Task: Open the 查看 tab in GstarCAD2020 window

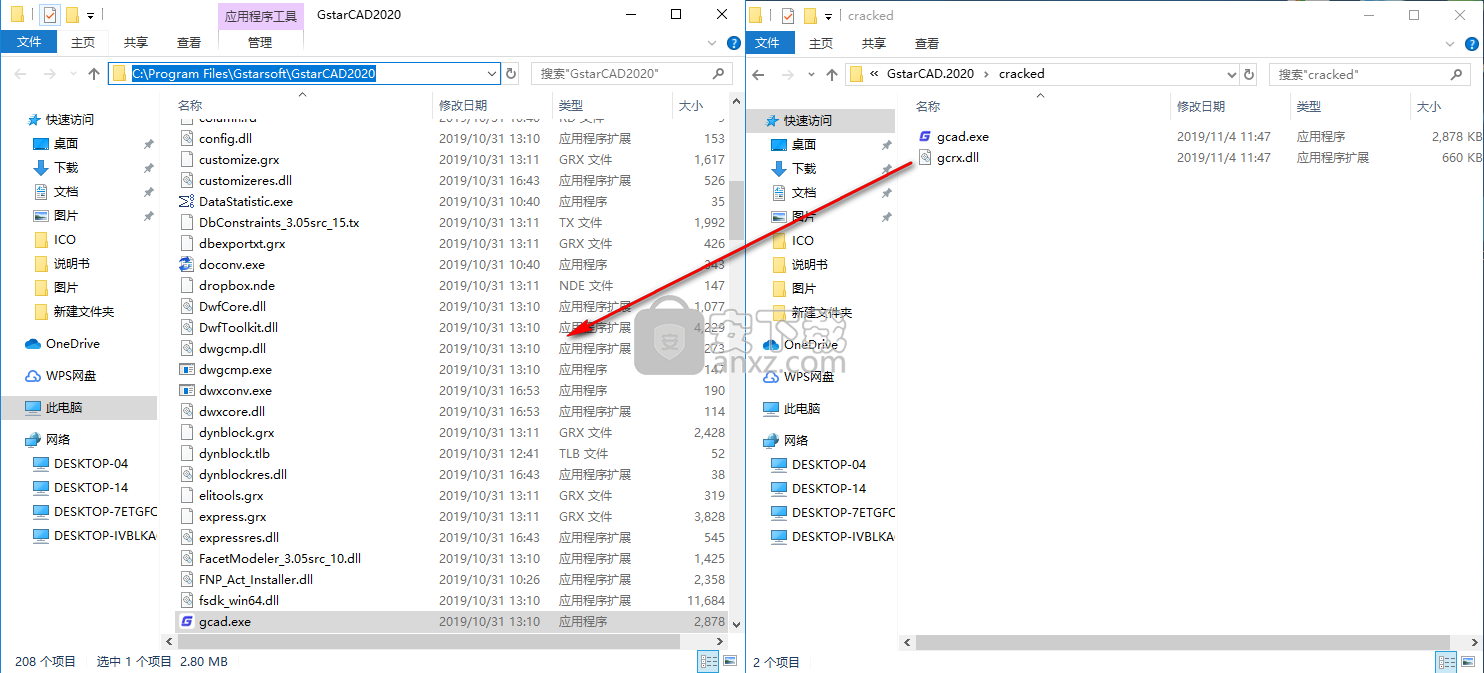Action: point(189,42)
